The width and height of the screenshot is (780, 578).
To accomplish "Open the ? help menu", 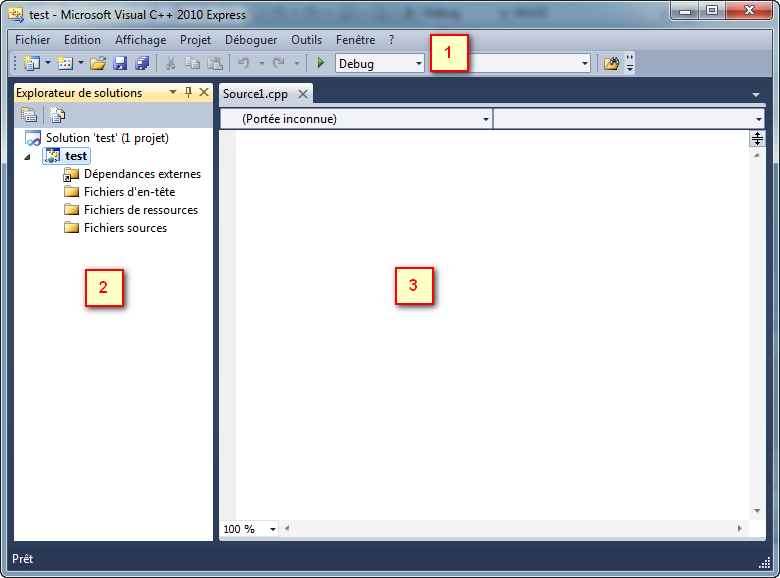I will (x=391, y=40).
